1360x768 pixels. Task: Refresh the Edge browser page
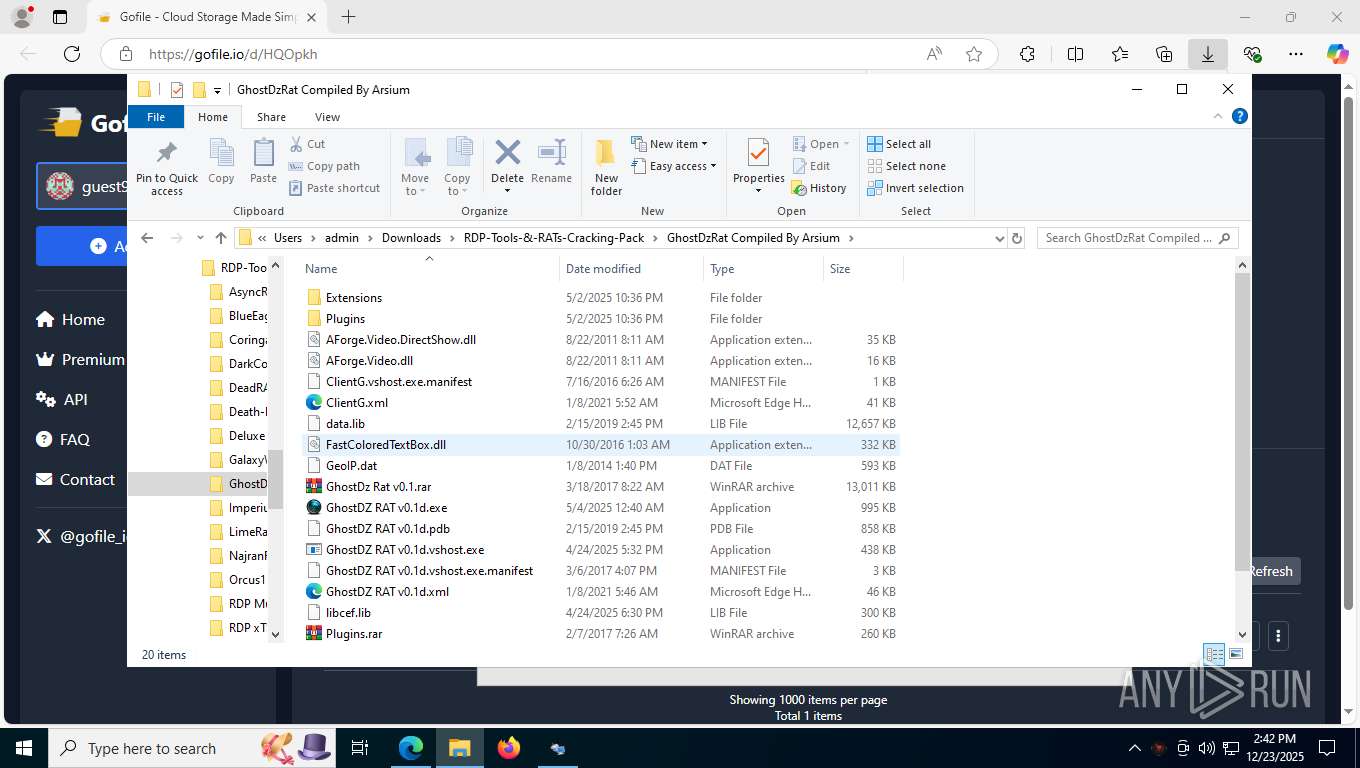click(72, 54)
